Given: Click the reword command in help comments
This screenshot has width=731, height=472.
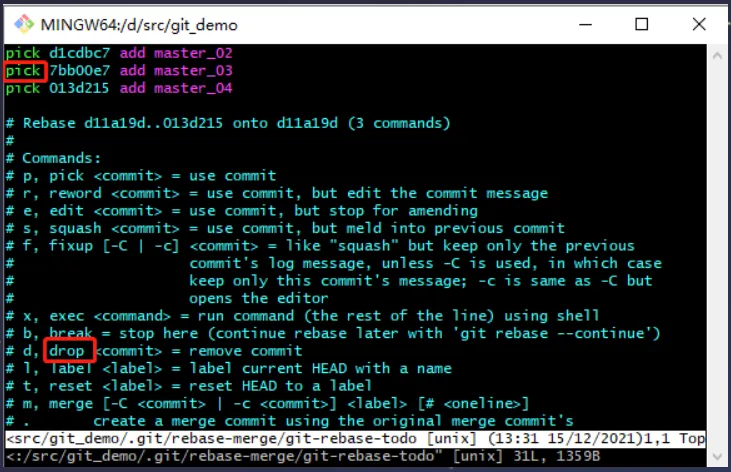Looking at the screenshot, I should tap(75, 193).
